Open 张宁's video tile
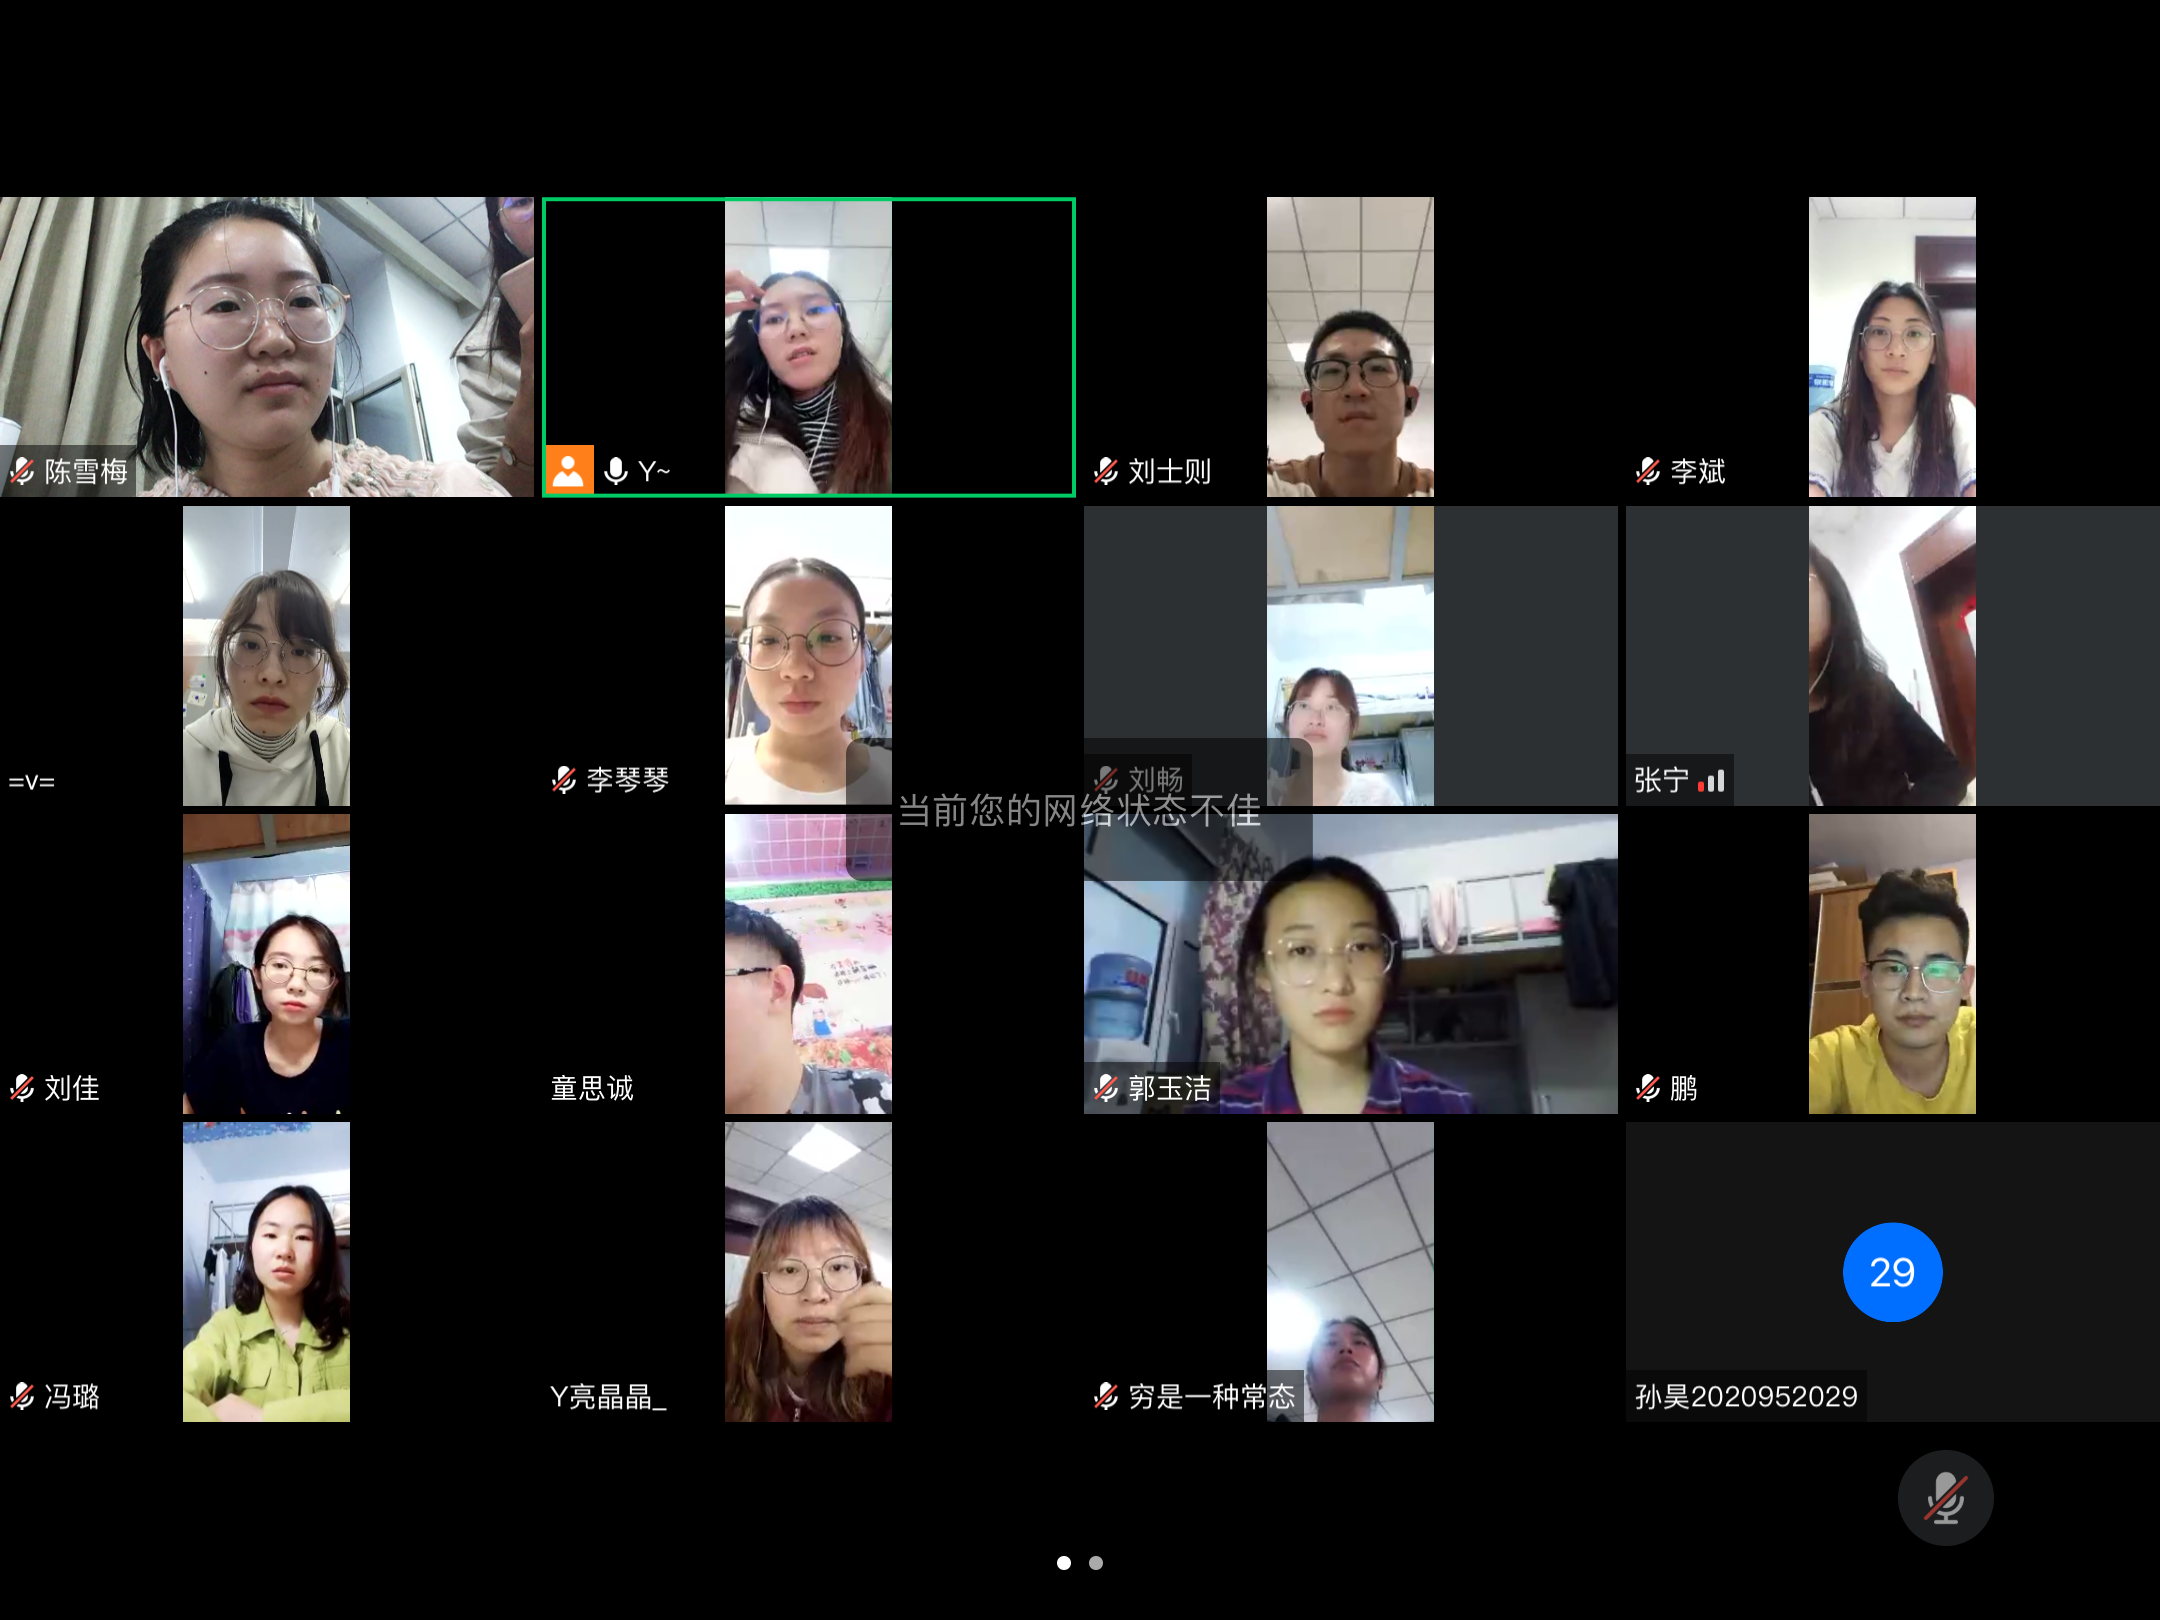The width and height of the screenshot is (2160, 1620). pyautogui.click(x=1892, y=656)
